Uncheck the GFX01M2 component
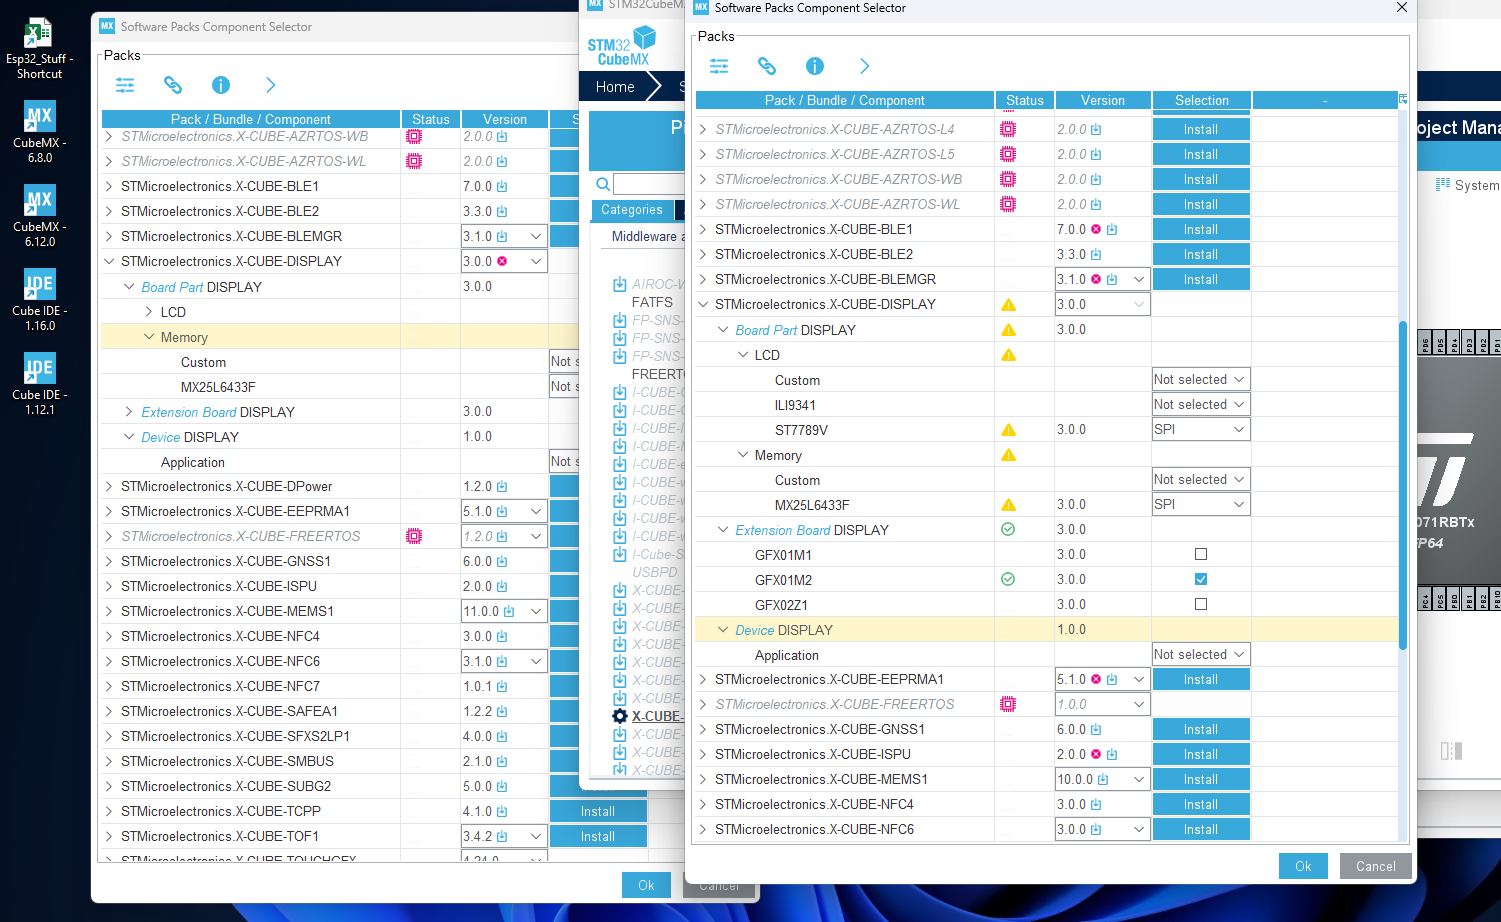Screen dimensions: 1501x922 coord(1200,578)
